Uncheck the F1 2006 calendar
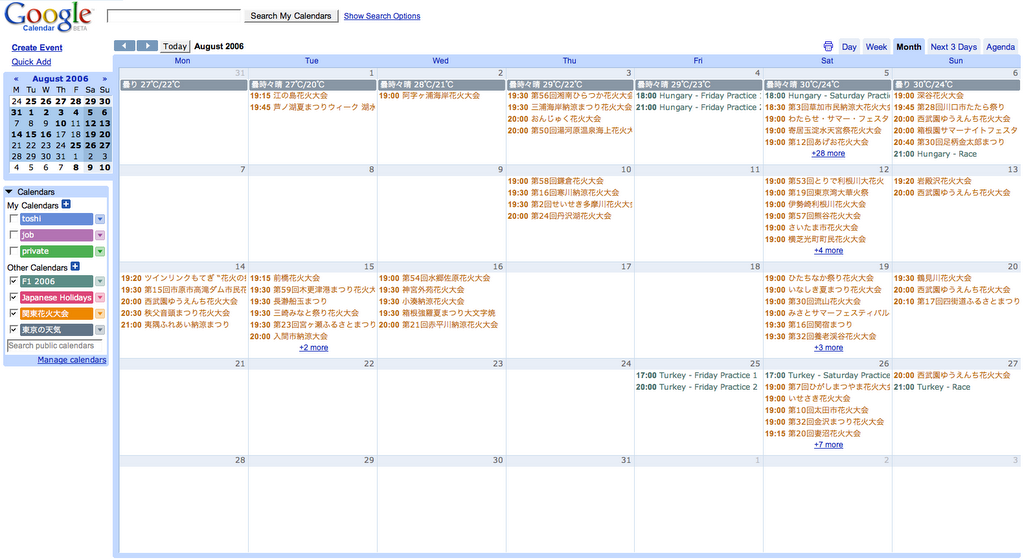Viewport: 1024px width, 560px height. point(14,281)
